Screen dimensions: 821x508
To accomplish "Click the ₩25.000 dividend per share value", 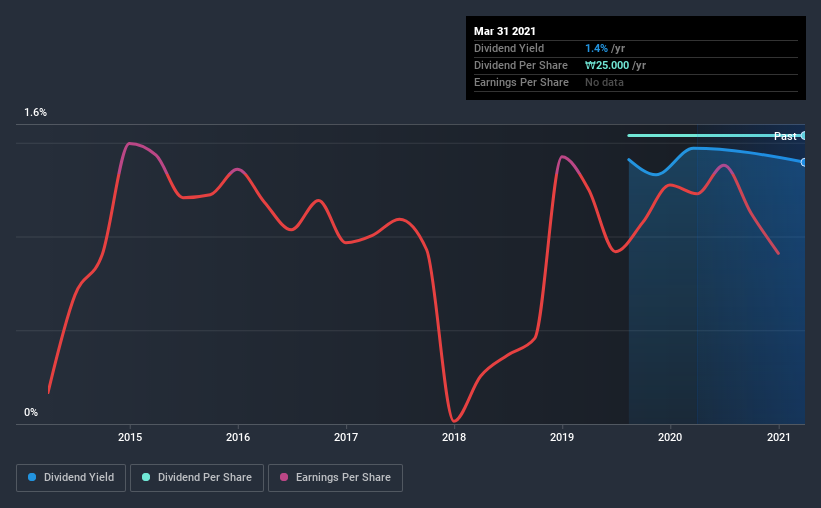I will click(x=607, y=65).
